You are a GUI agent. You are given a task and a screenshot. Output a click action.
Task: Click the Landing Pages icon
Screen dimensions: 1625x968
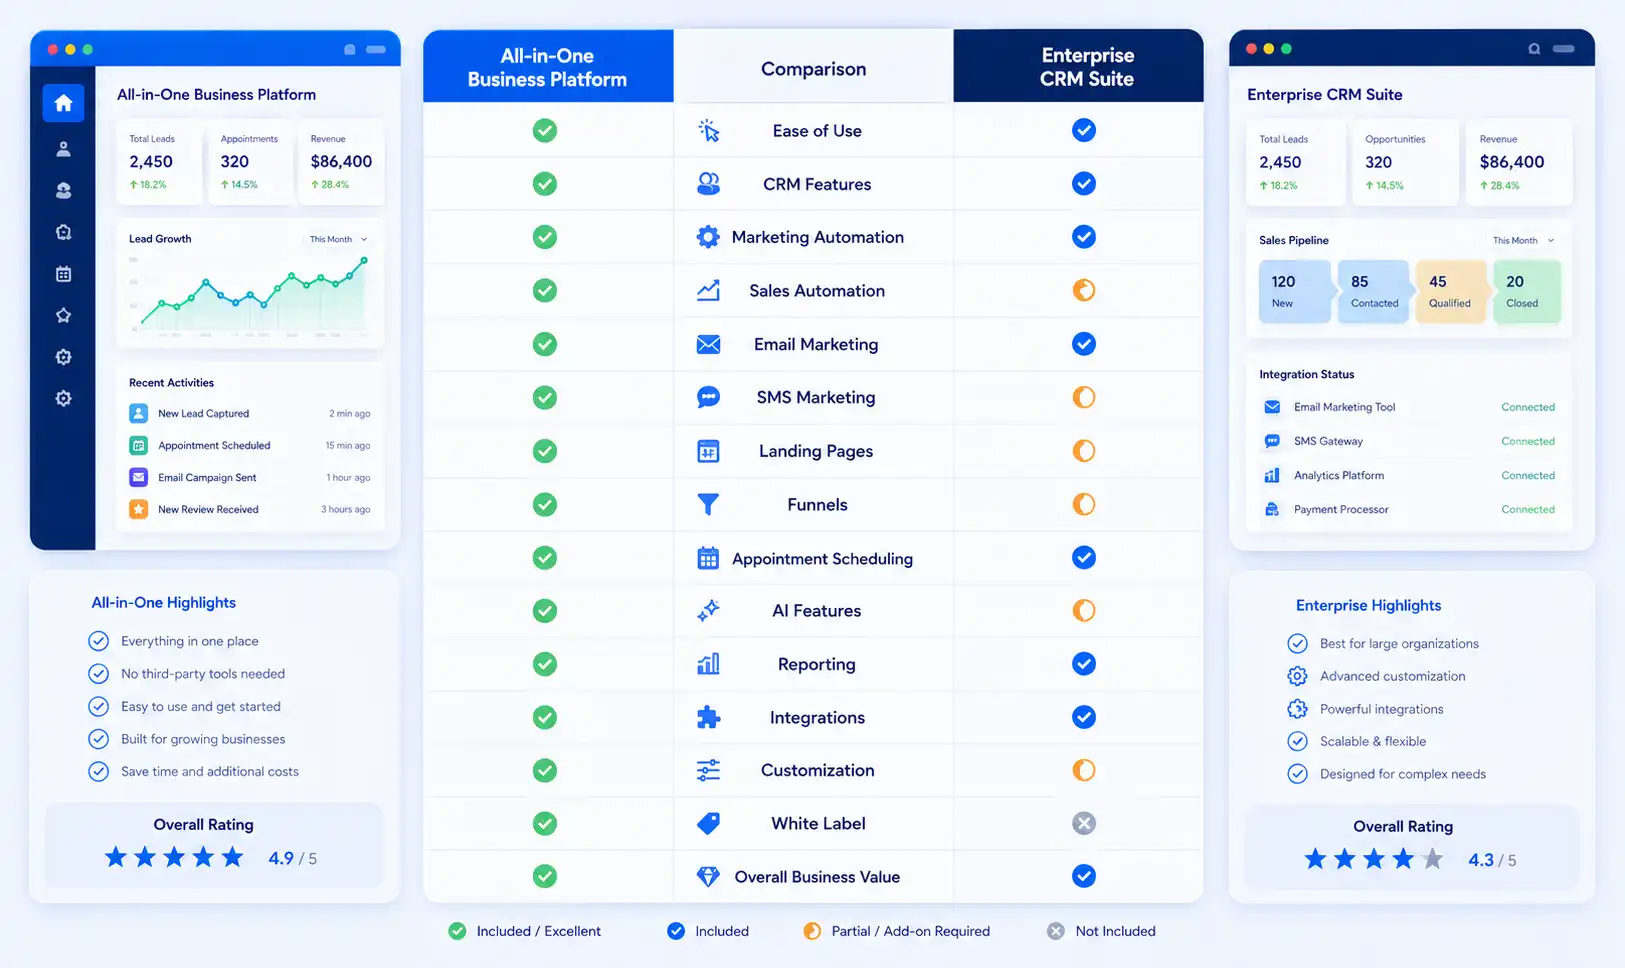pyautogui.click(x=708, y=451)
